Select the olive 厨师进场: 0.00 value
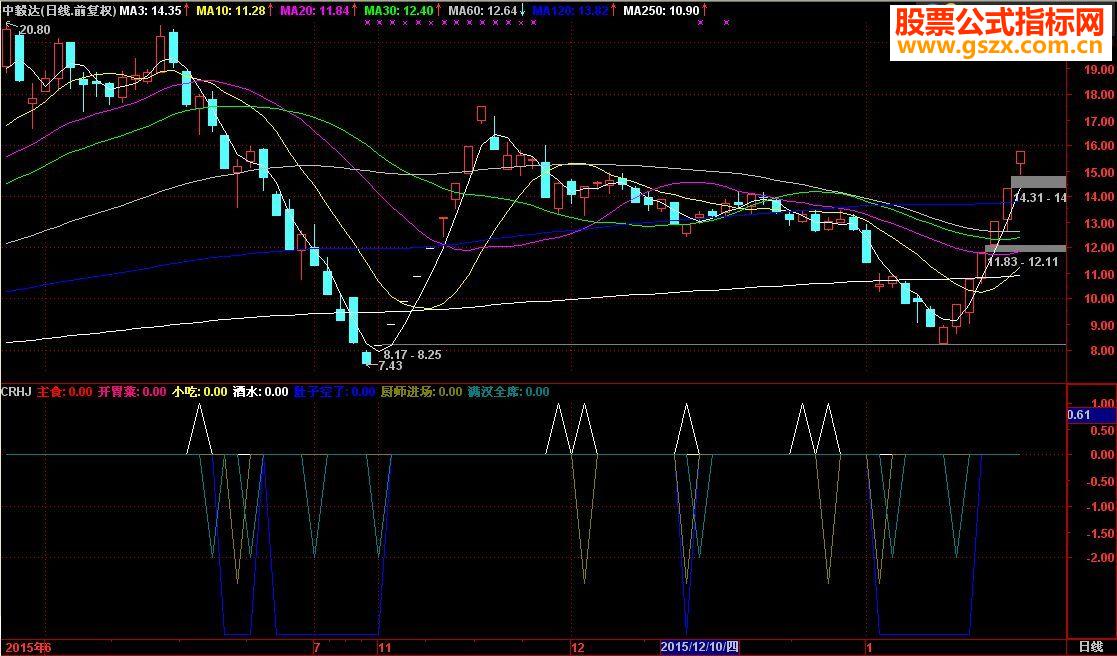The height and width of the screenshot is (656, 1117). tap(421, 392)
